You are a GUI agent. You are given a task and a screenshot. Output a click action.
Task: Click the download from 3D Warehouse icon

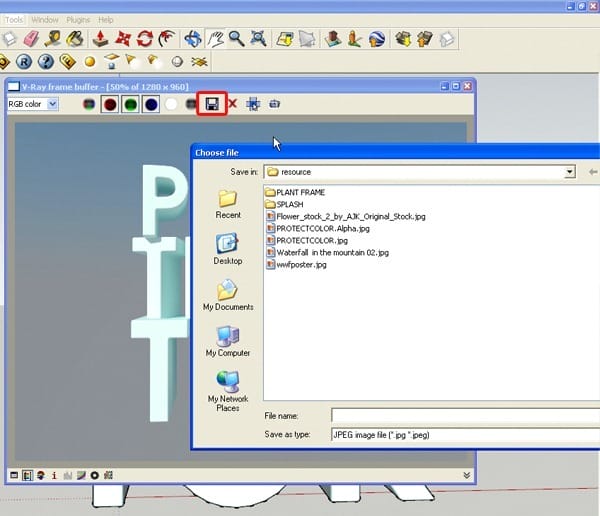[x=403, y=39]
